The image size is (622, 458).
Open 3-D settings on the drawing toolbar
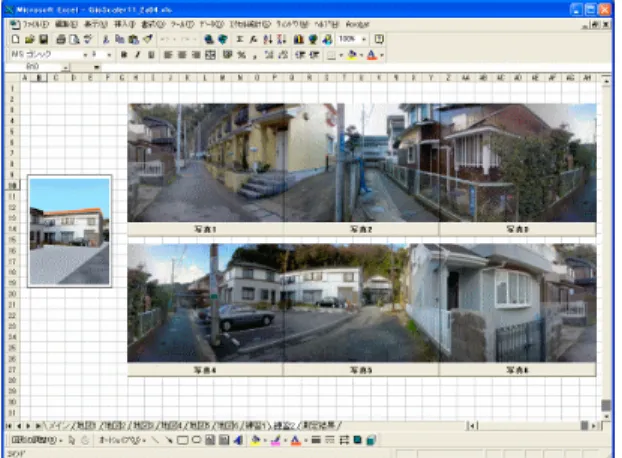tap(371, 440)
